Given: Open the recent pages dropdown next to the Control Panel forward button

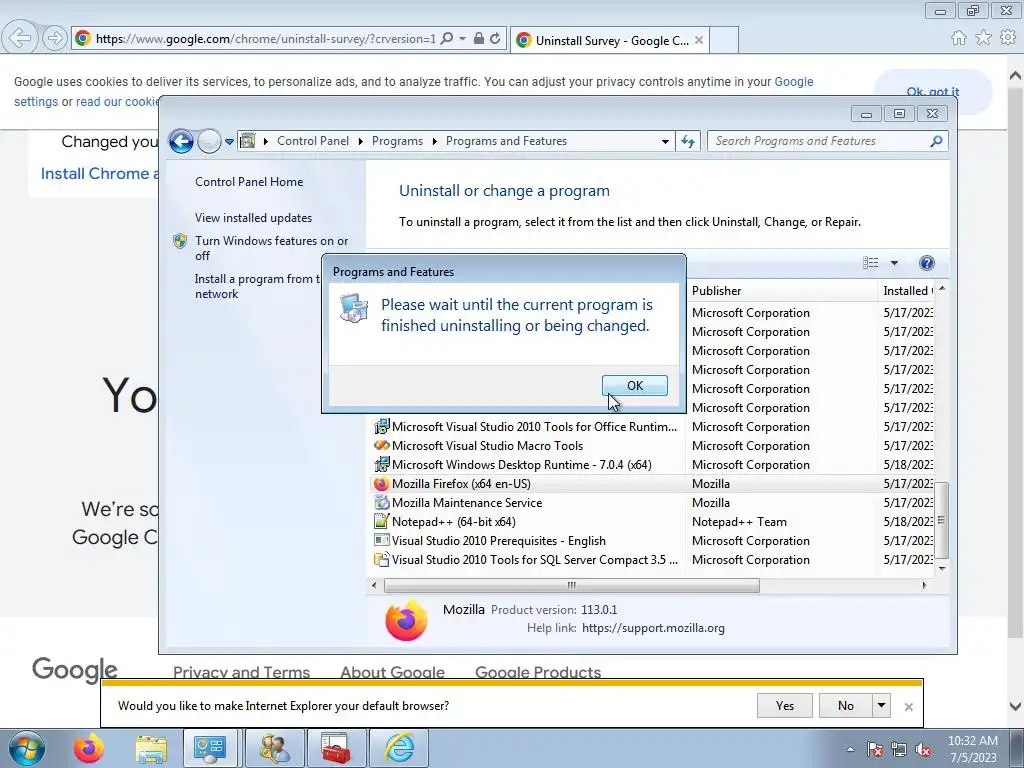Looking at the screenshot, I should (229, 141).
